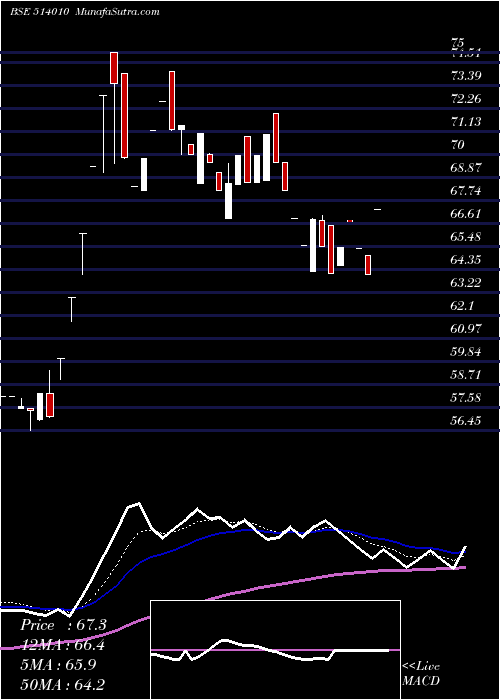This screenshot has height=700, width=500.
Task: Click the <<Live MACD label
Action: [421, 674]
